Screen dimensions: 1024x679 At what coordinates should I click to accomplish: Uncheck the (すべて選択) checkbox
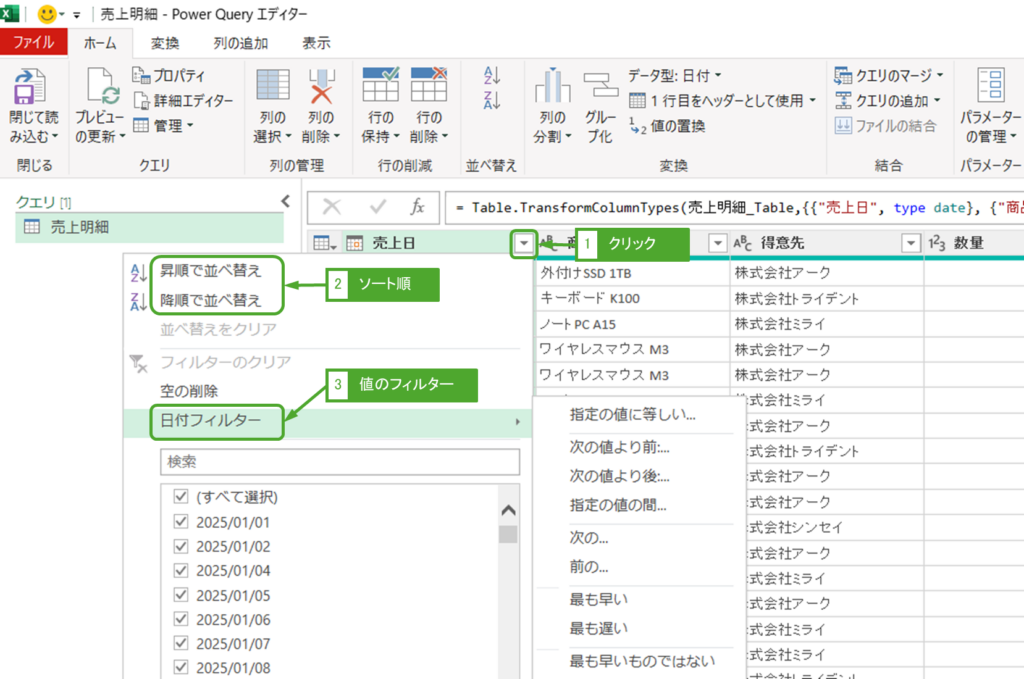(x=181, y=497)
